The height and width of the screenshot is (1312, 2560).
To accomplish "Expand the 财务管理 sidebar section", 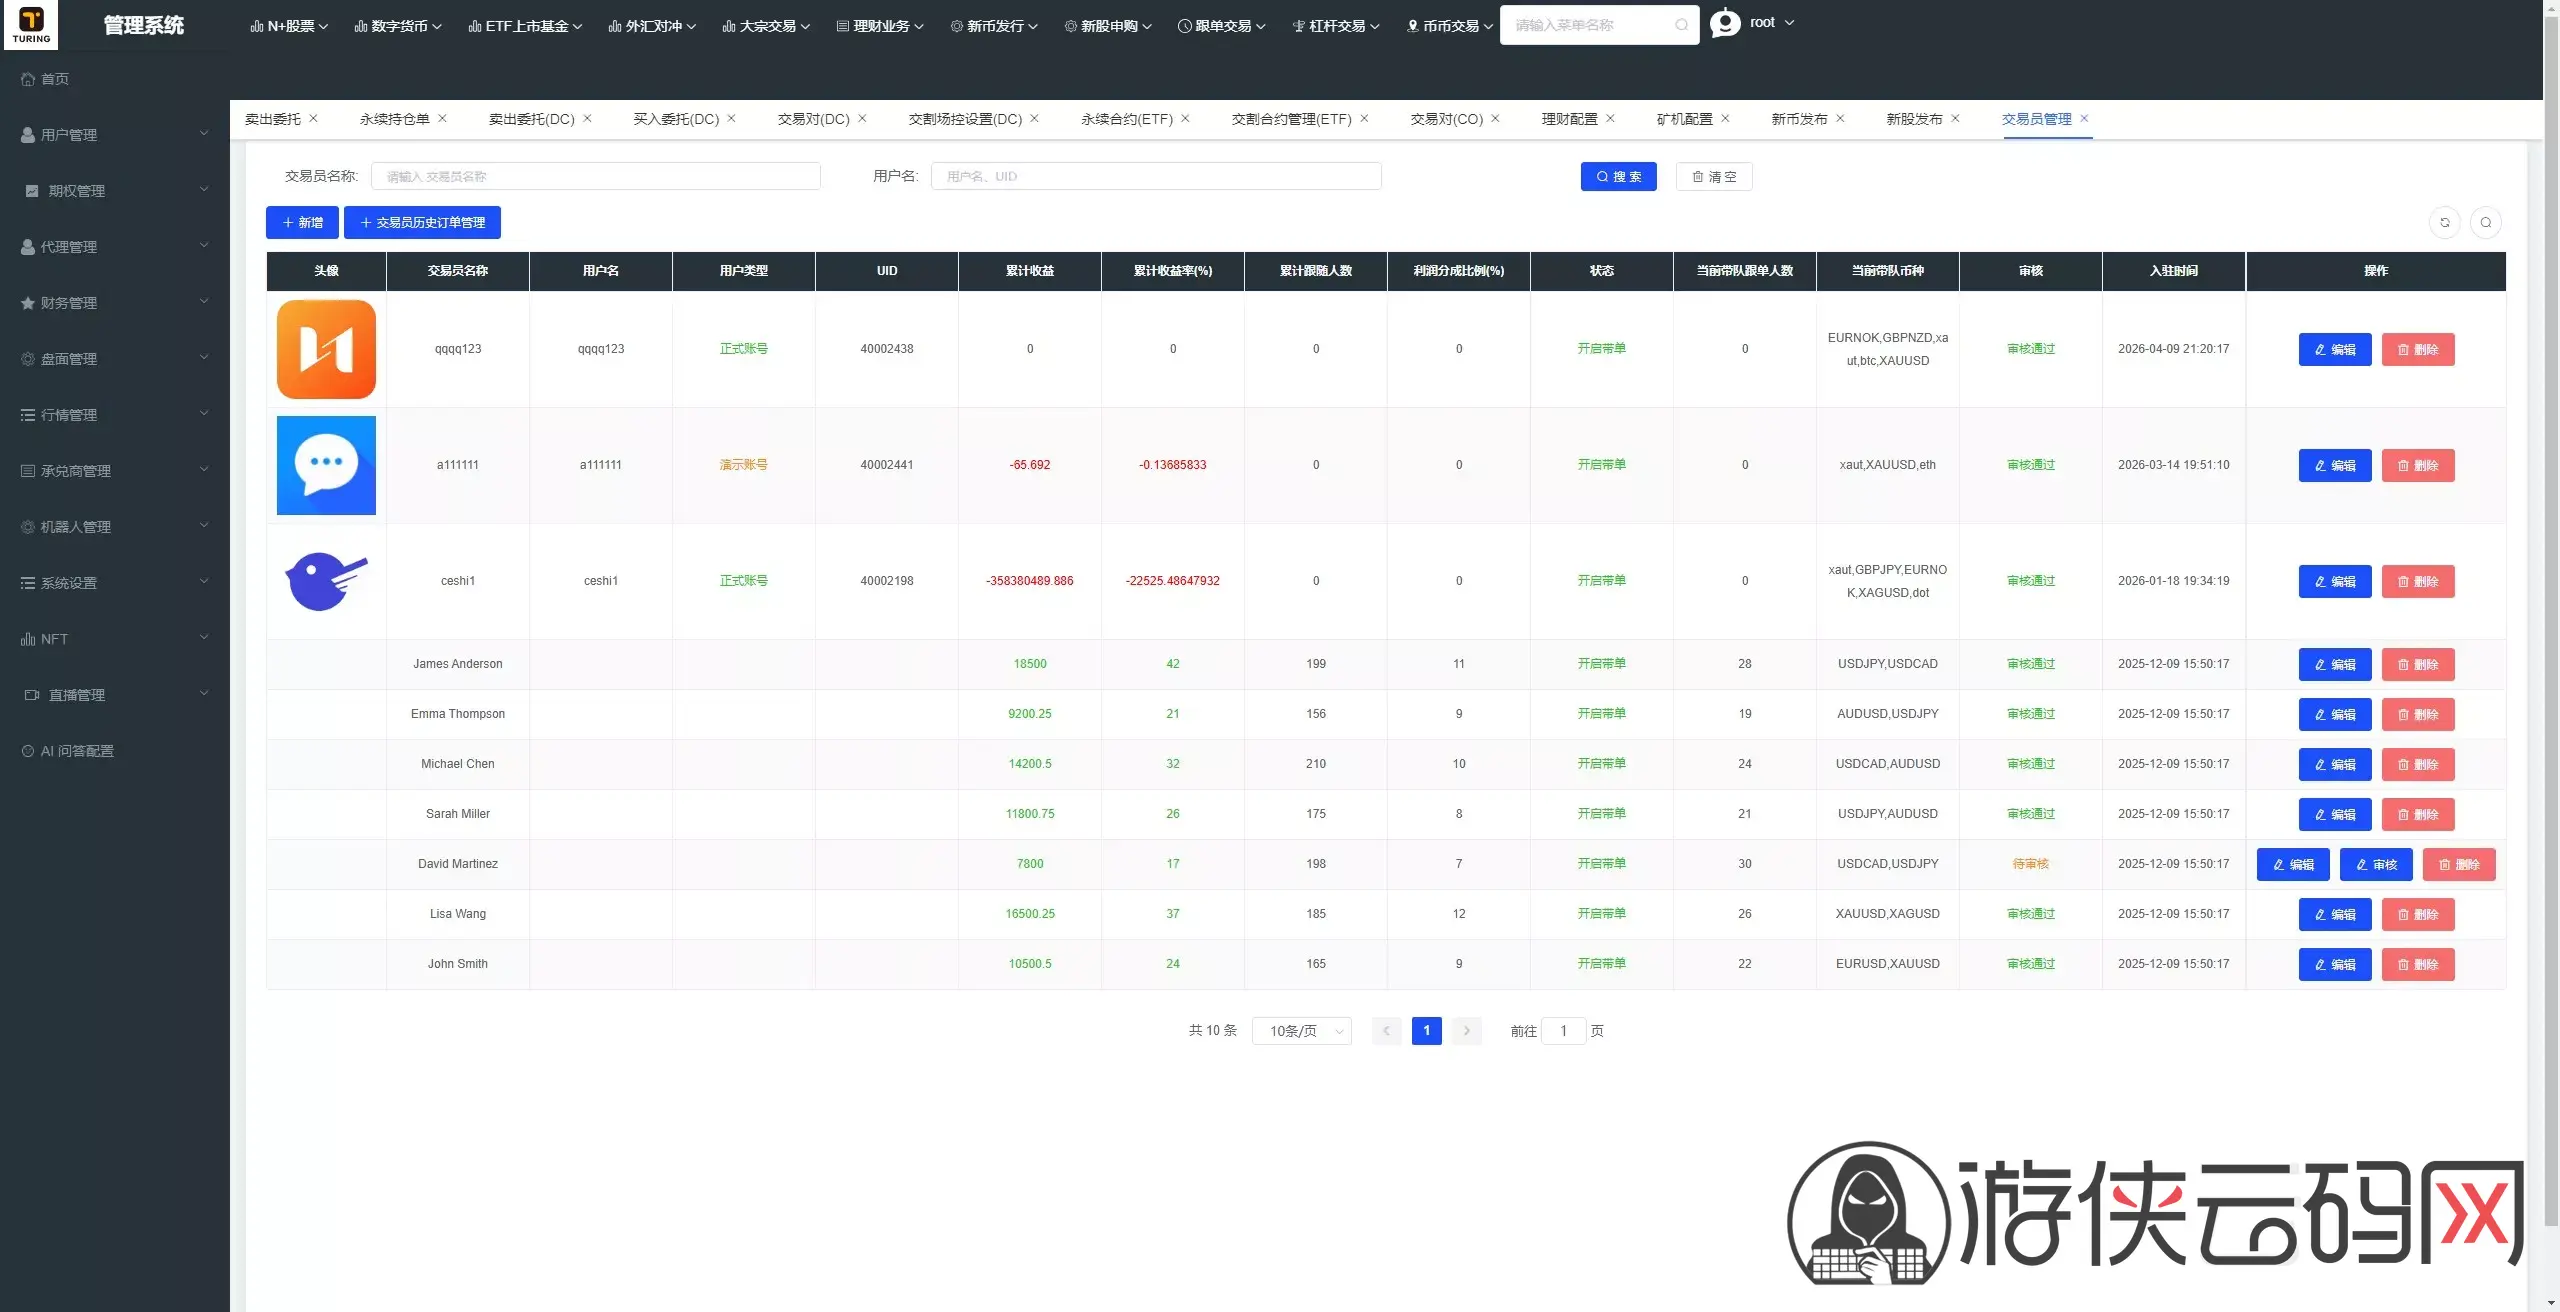I will click(x=115, y=303).
